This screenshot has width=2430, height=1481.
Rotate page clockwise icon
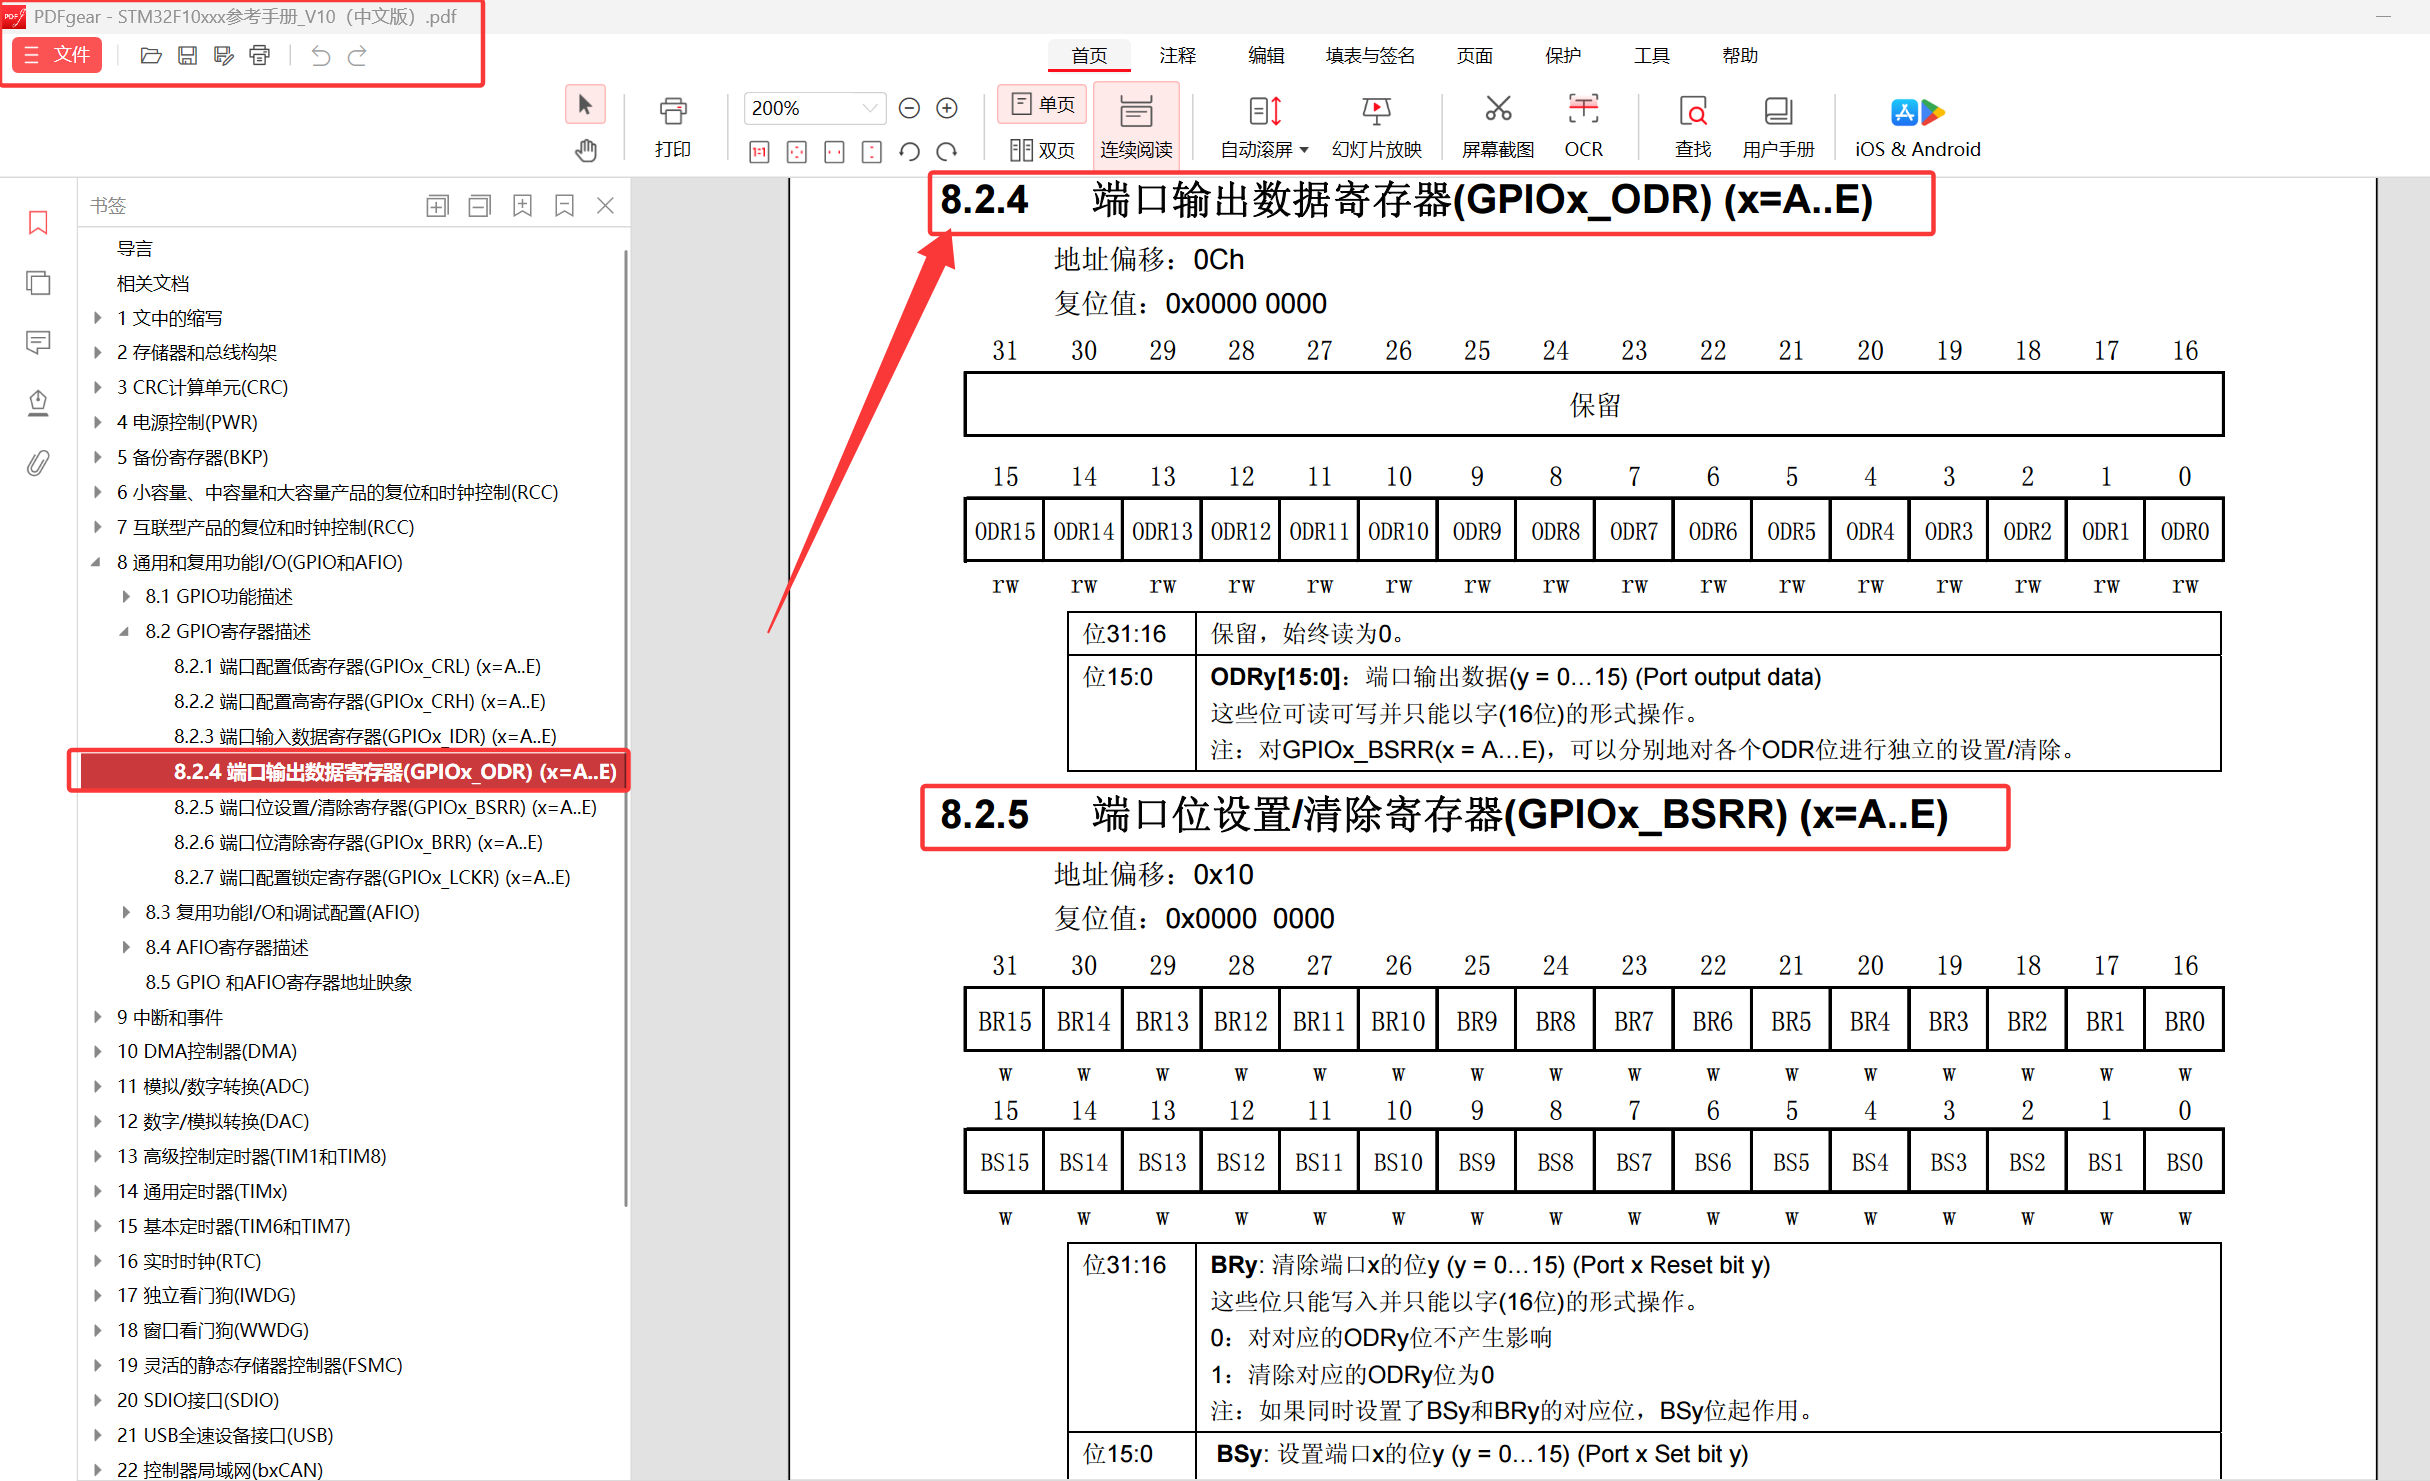[x=947, y=152]
